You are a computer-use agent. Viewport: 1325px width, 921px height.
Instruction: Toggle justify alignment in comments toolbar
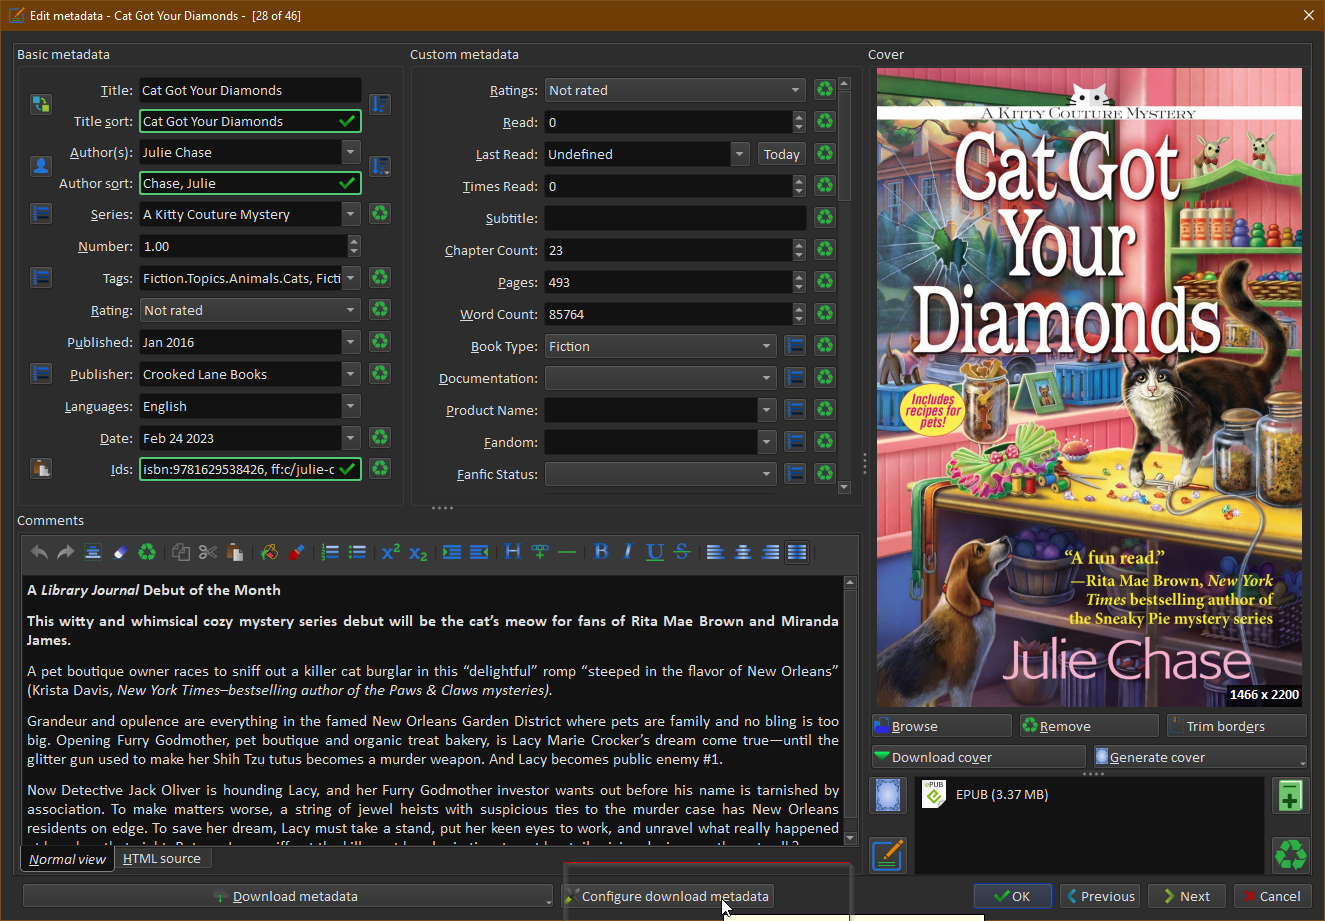[797, 552]
